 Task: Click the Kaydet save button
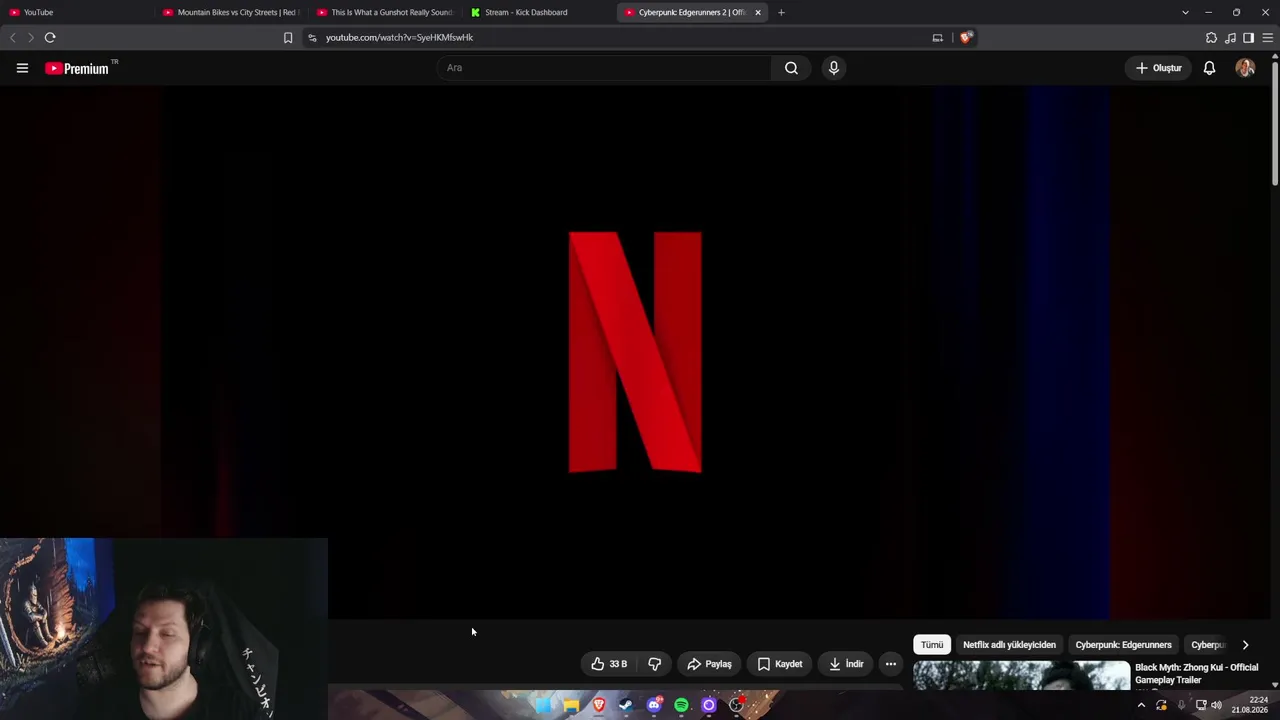coord(779,664)
